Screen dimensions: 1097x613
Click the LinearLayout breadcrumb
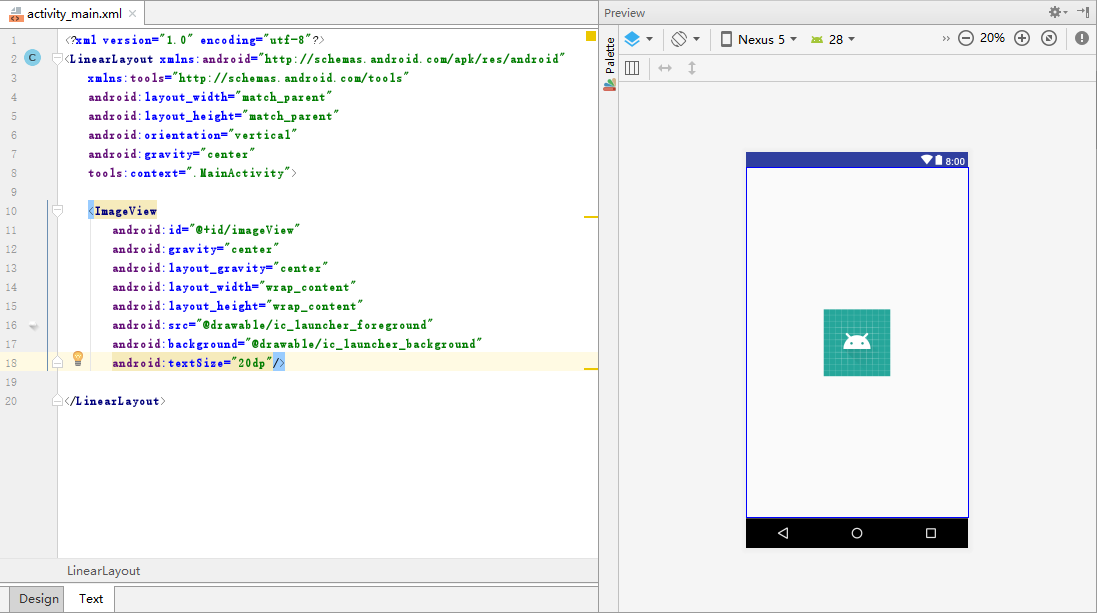click(x=103, y=571)
